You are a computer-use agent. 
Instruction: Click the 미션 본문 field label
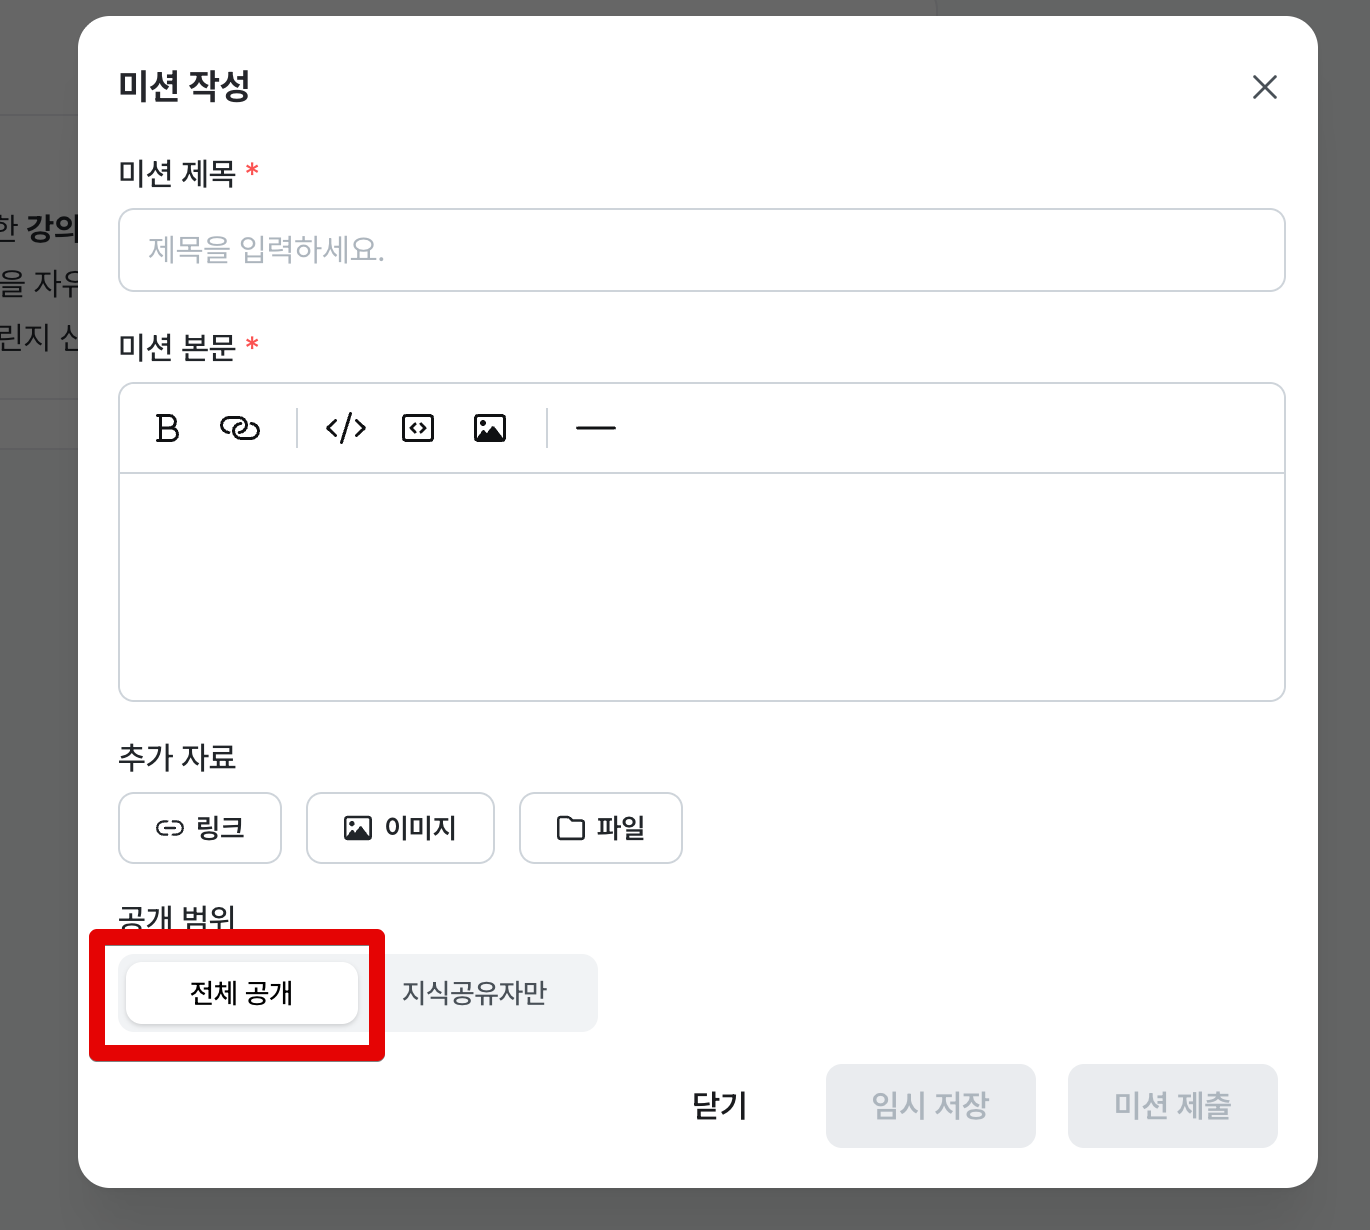[177, 347]
